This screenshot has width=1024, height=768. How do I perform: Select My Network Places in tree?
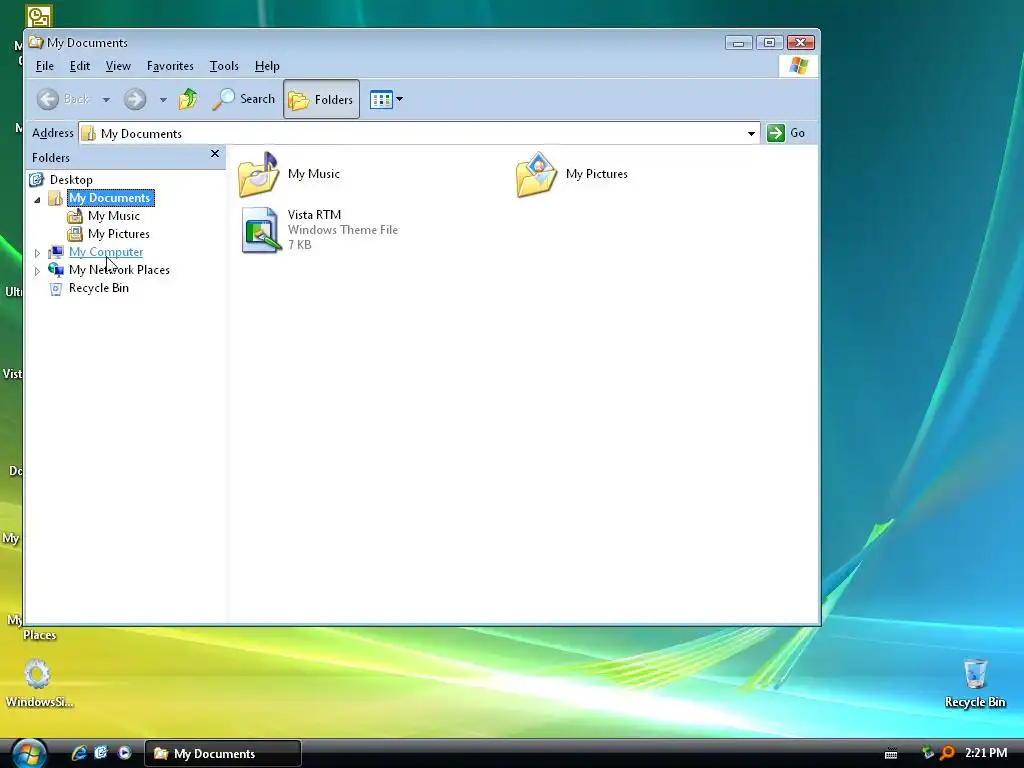tap(120, 270)
